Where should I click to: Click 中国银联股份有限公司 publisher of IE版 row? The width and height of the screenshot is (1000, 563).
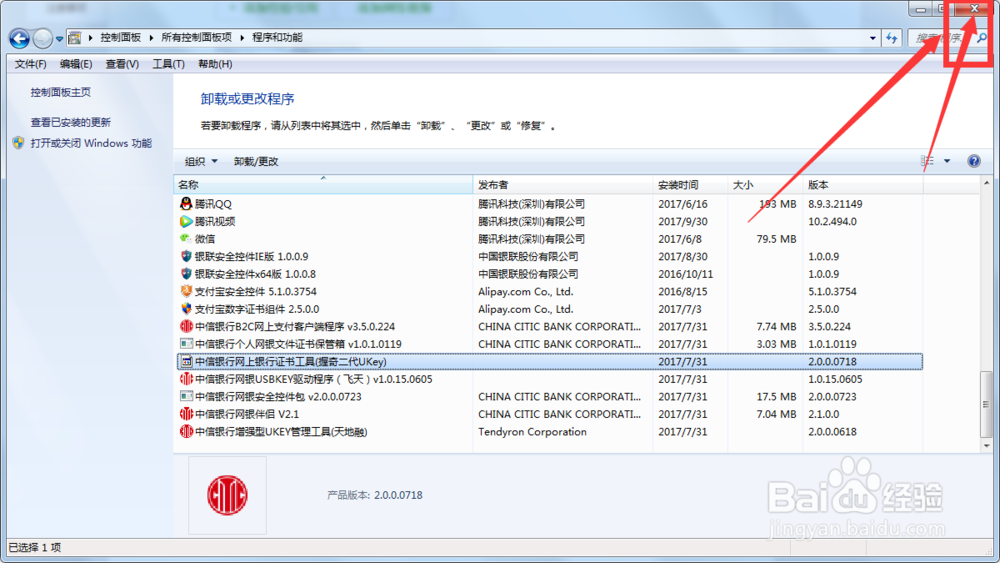[528, 256]
